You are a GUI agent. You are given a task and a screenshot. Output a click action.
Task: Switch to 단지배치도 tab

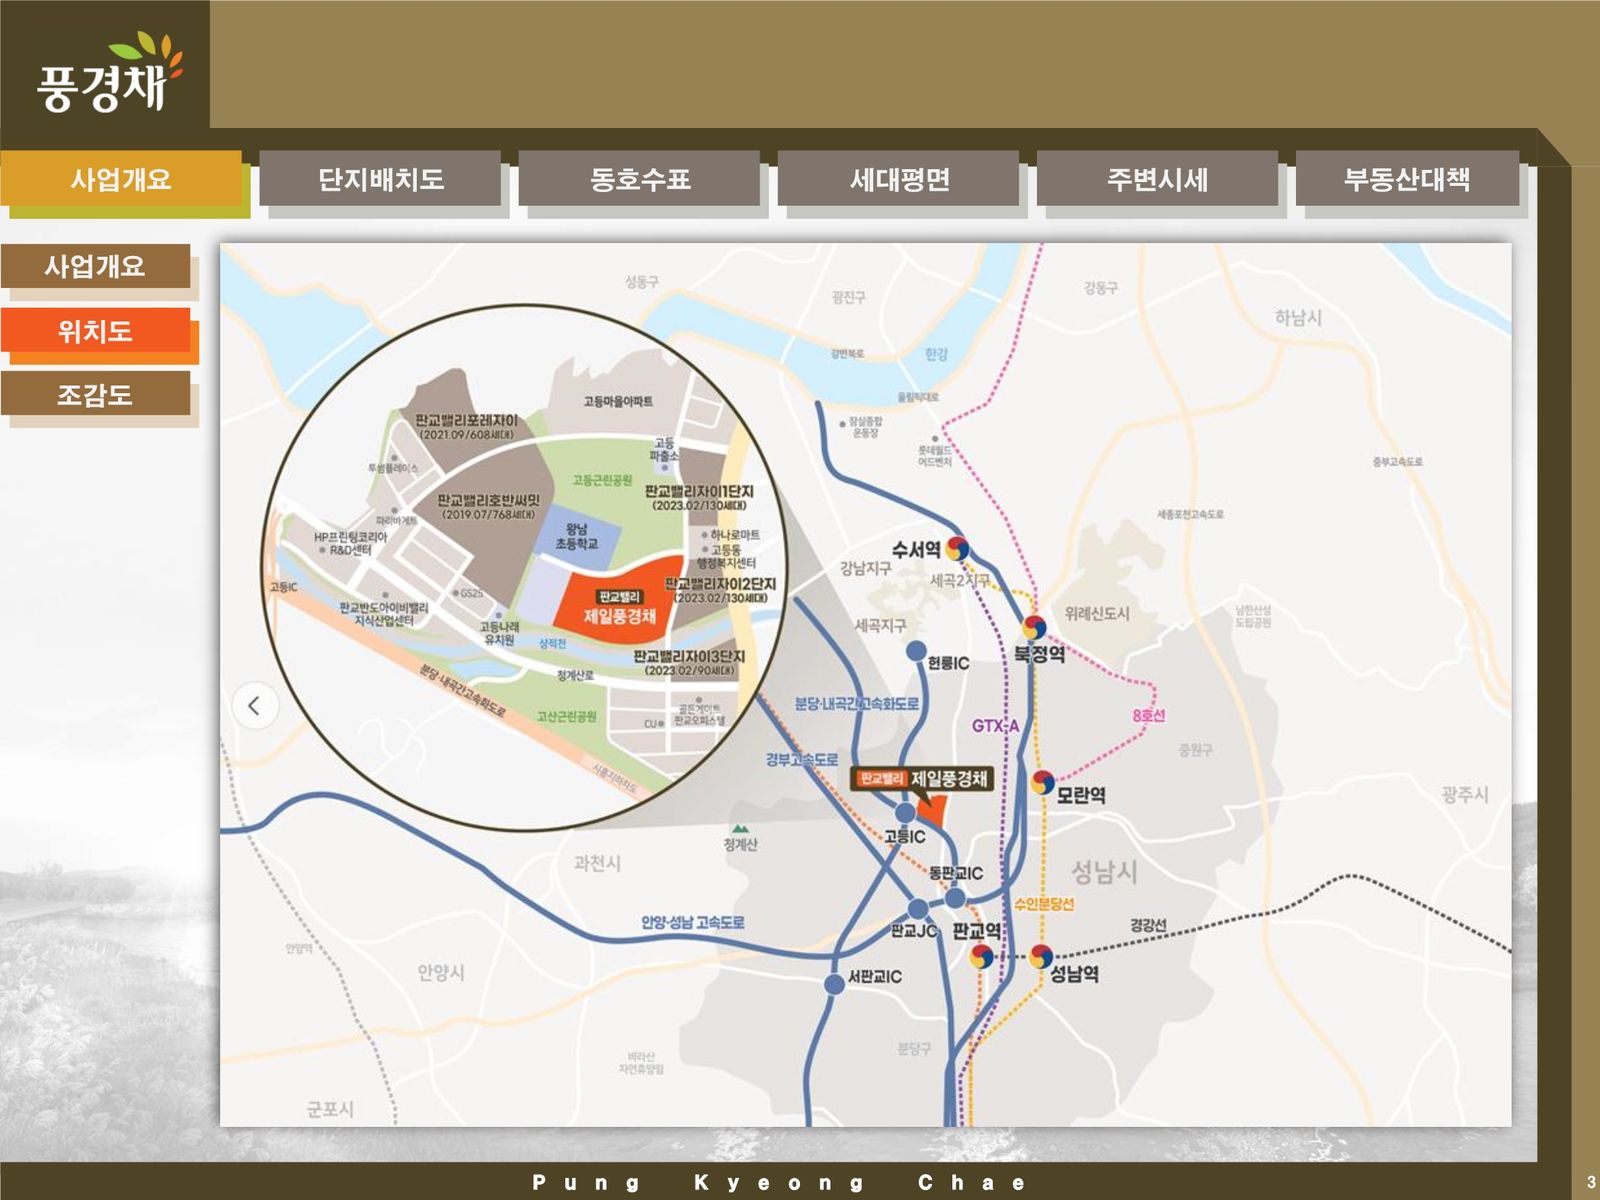[x=380, y=179]
